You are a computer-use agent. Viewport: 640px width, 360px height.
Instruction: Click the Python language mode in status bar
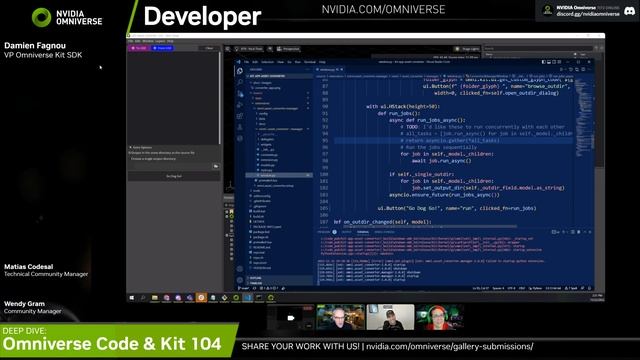(536, 289)
